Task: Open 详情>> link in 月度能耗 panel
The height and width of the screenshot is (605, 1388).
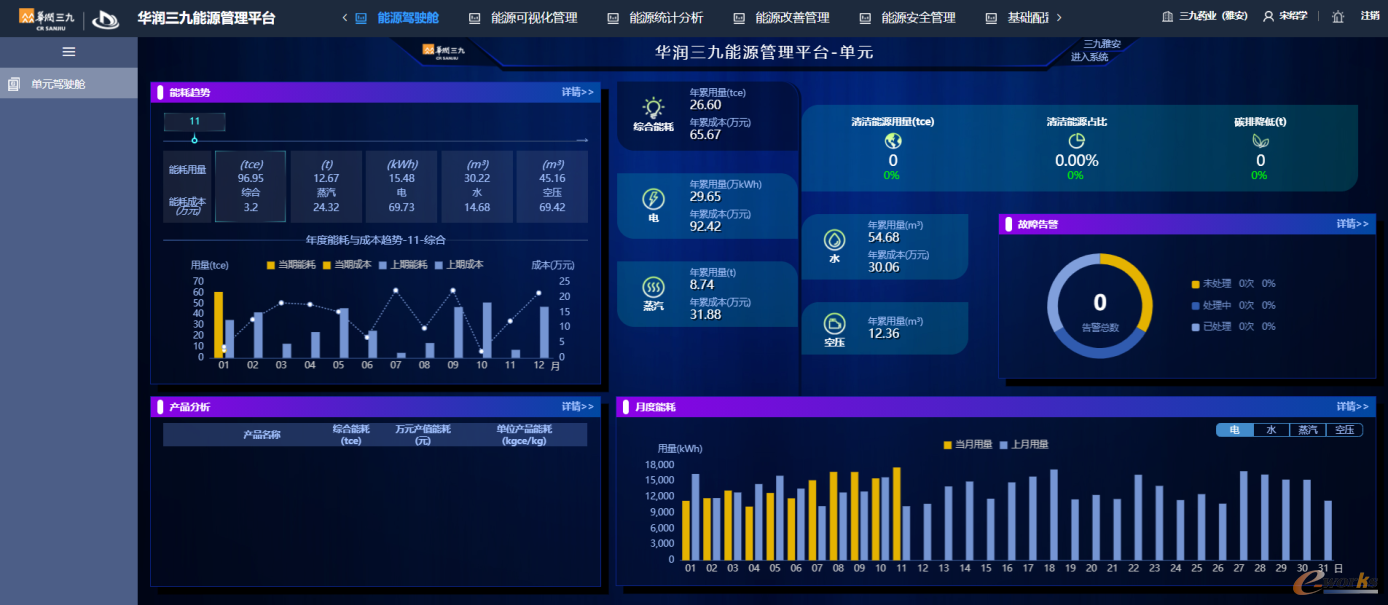Action: point(1353,407)
